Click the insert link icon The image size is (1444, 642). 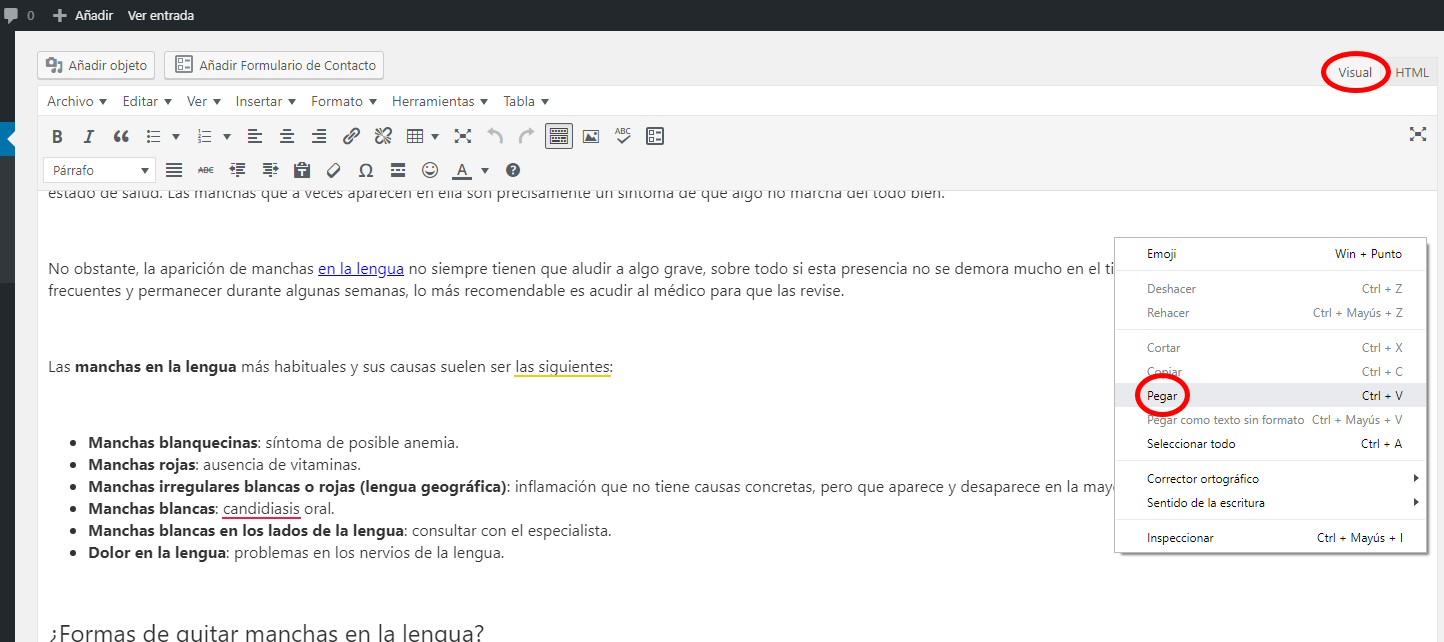tap(351, 136)
